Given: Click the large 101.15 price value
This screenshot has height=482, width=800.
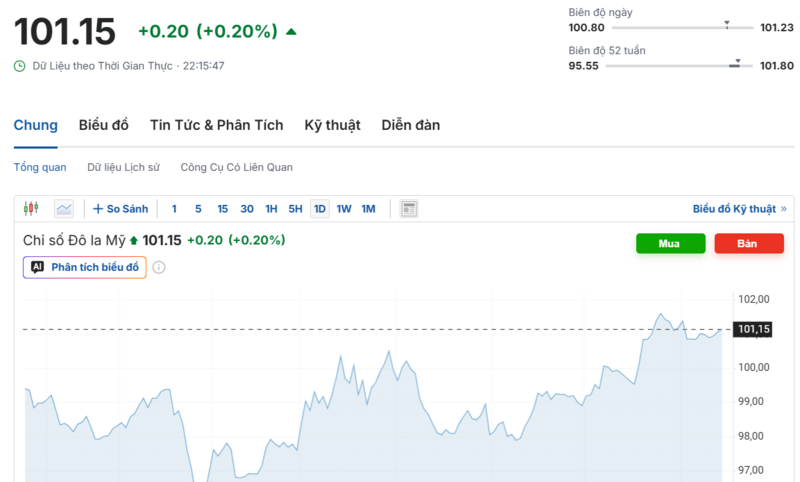Looking at the screenshot, I should click(x=65, y=32).
